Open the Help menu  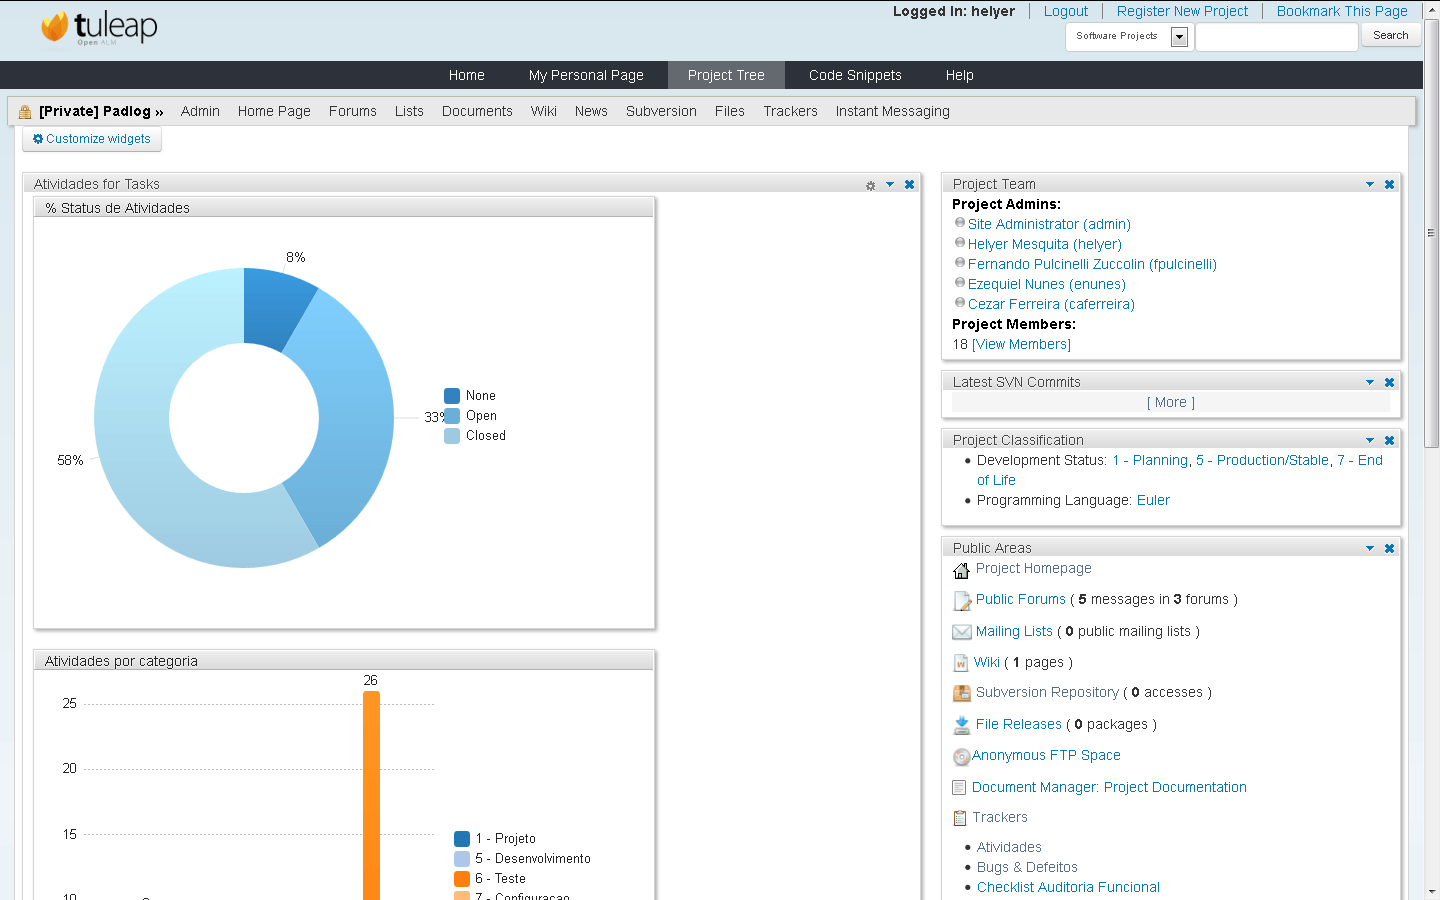coord(960,75)
